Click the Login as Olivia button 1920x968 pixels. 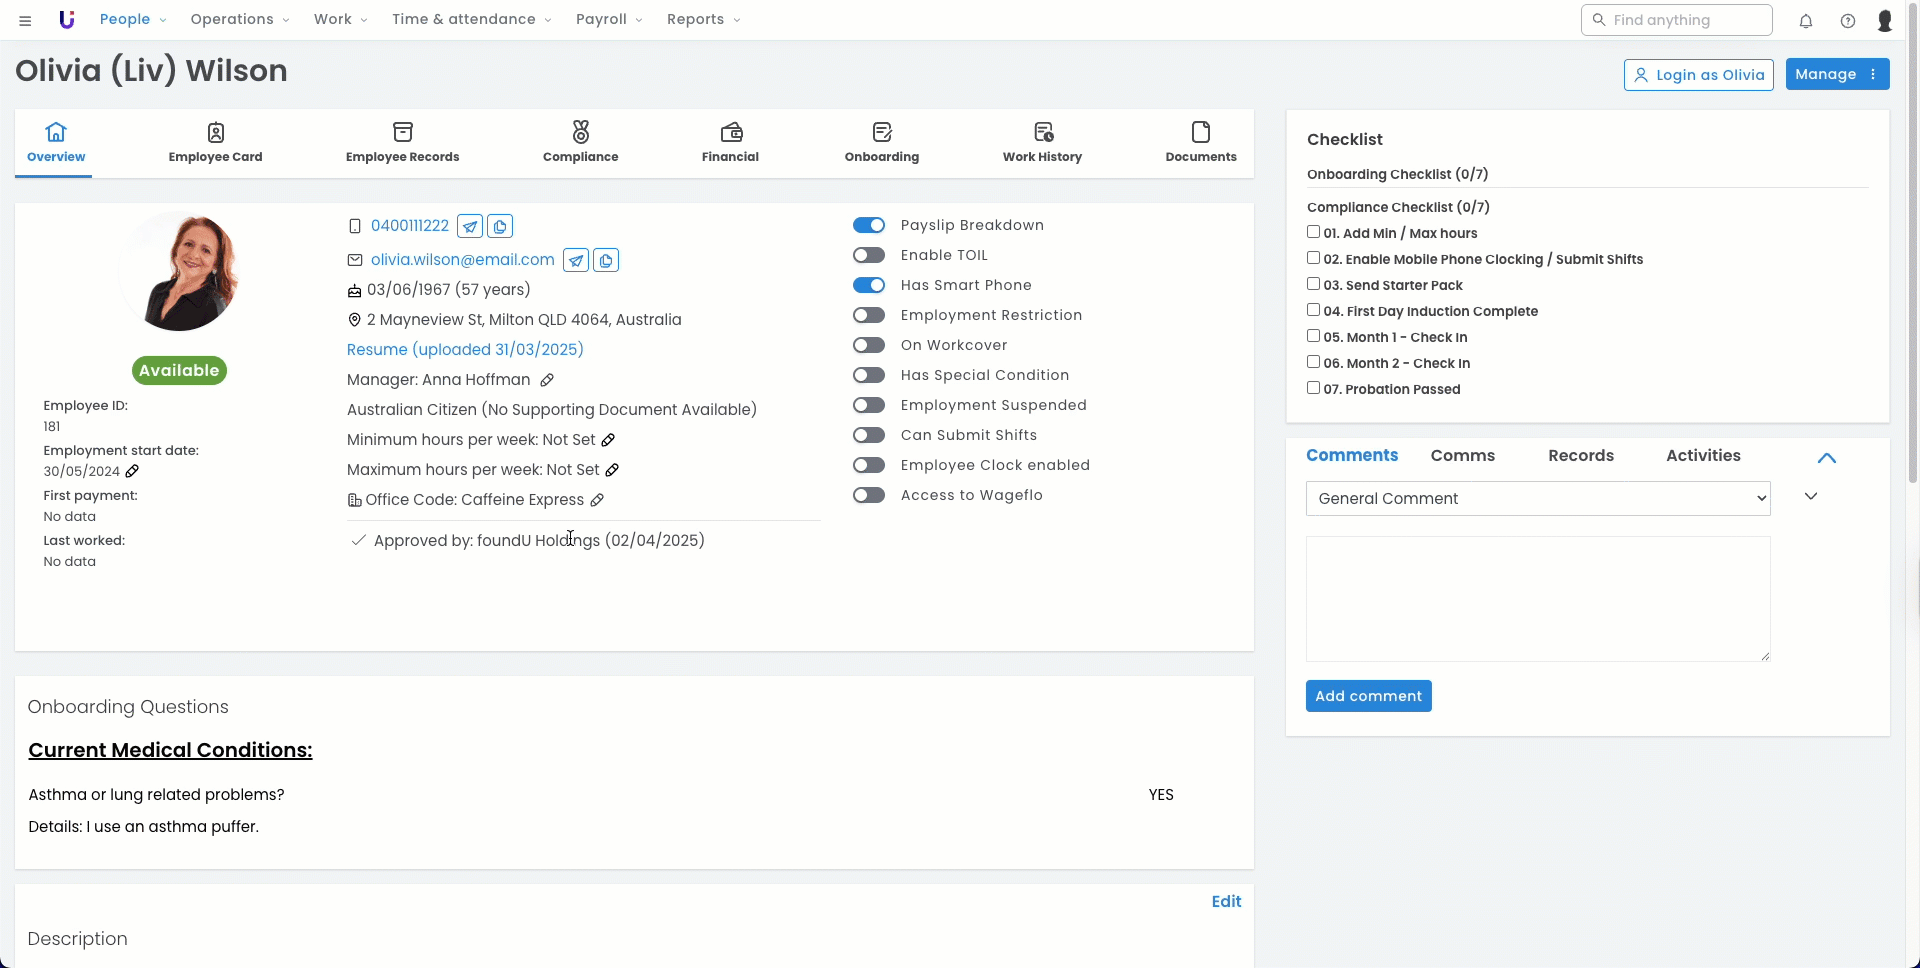pos(1699,74)
